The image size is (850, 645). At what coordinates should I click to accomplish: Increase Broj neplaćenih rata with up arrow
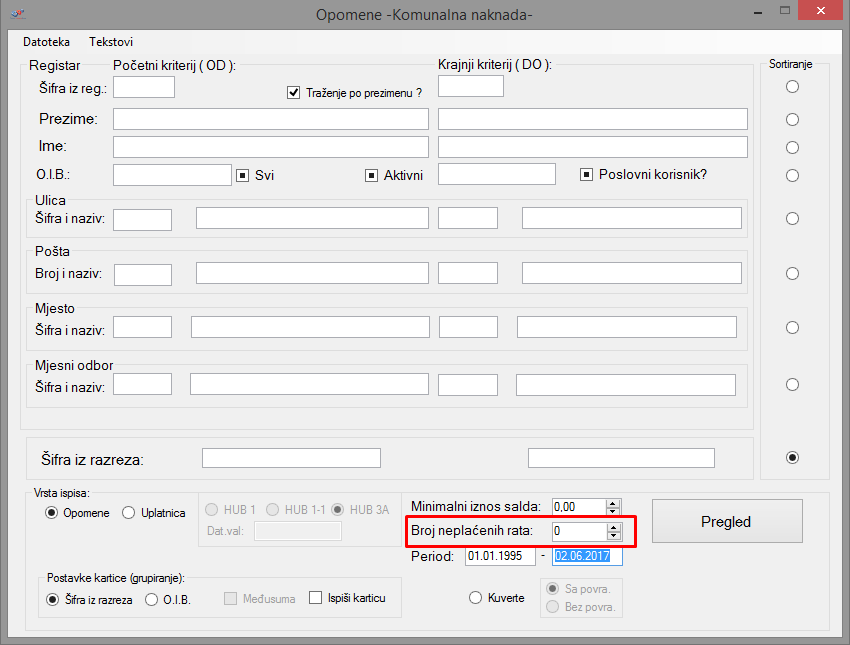613,526
